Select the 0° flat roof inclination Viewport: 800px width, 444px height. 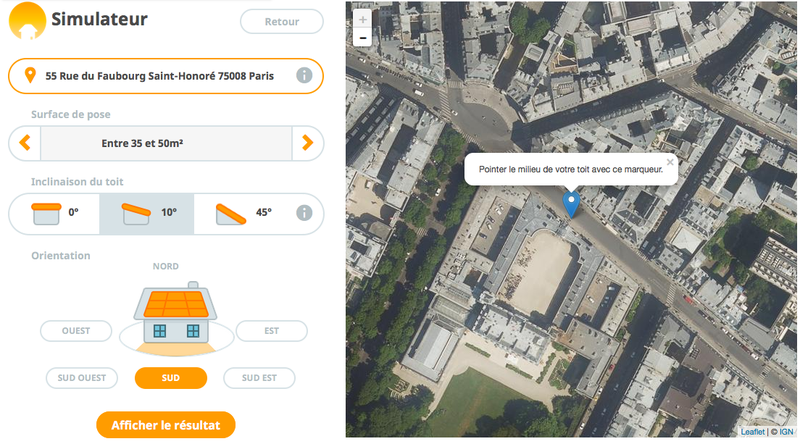(55, 213)
